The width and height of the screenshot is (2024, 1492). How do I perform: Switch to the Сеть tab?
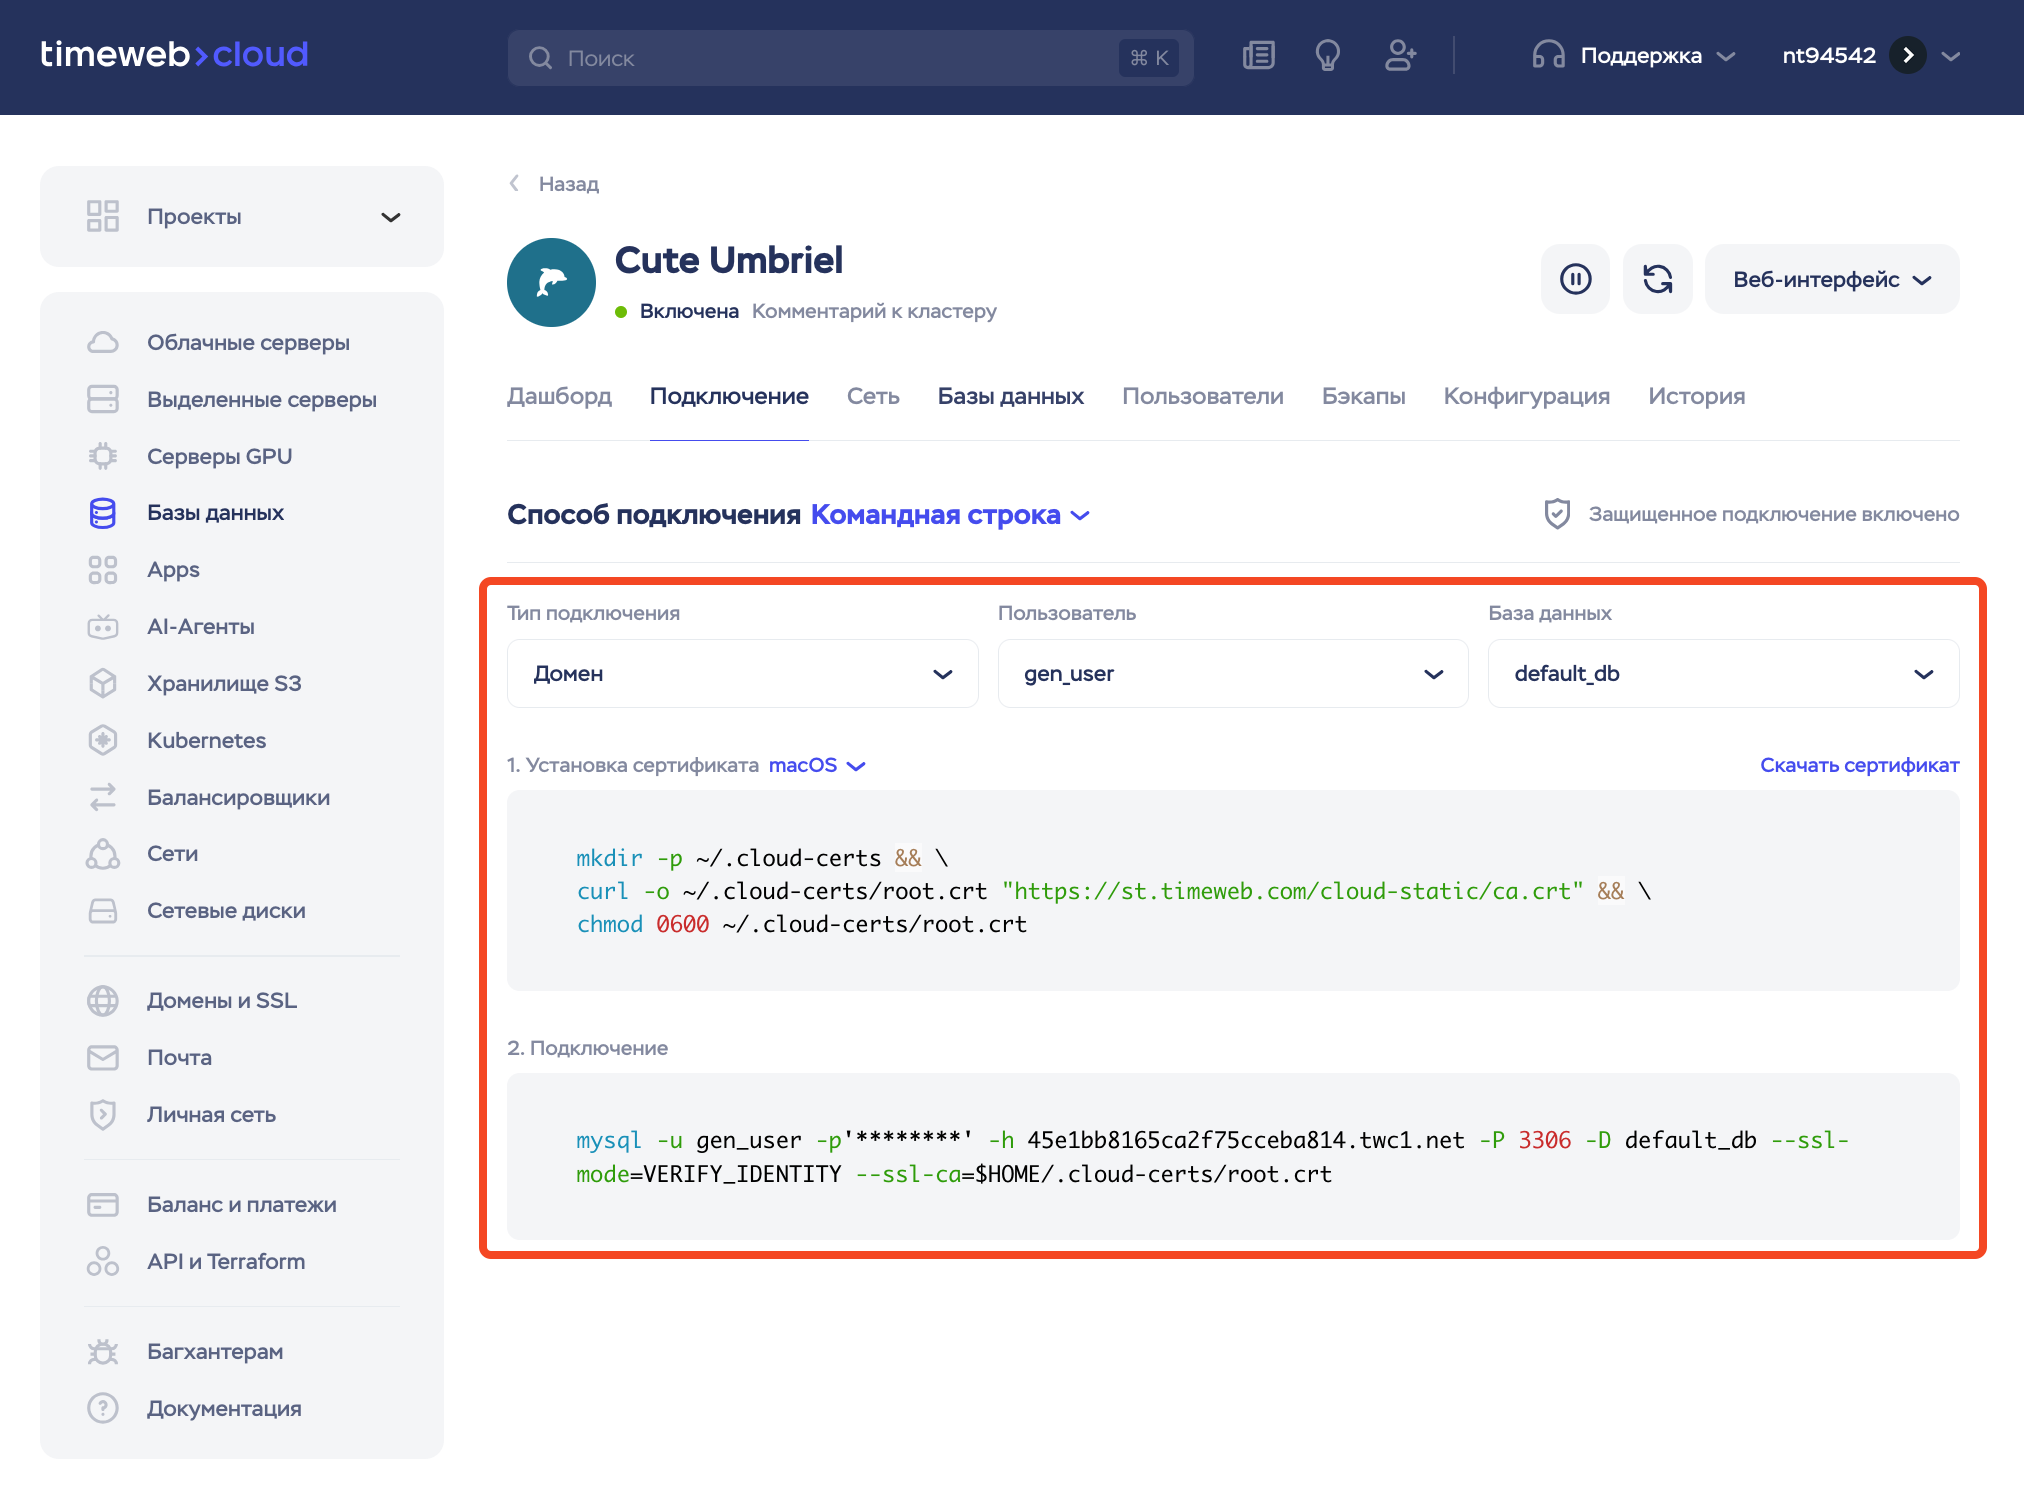click(x=873, y=396)
